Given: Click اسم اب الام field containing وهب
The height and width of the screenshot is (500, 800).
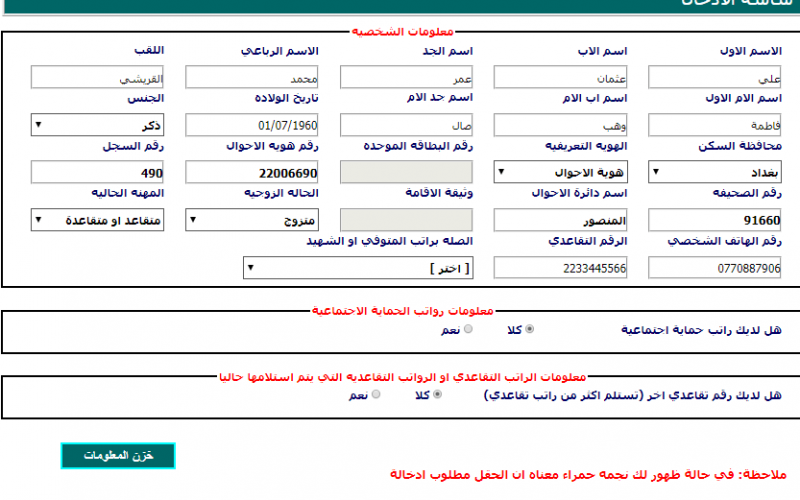Looking at the screenshot, I should click(560, 125).
